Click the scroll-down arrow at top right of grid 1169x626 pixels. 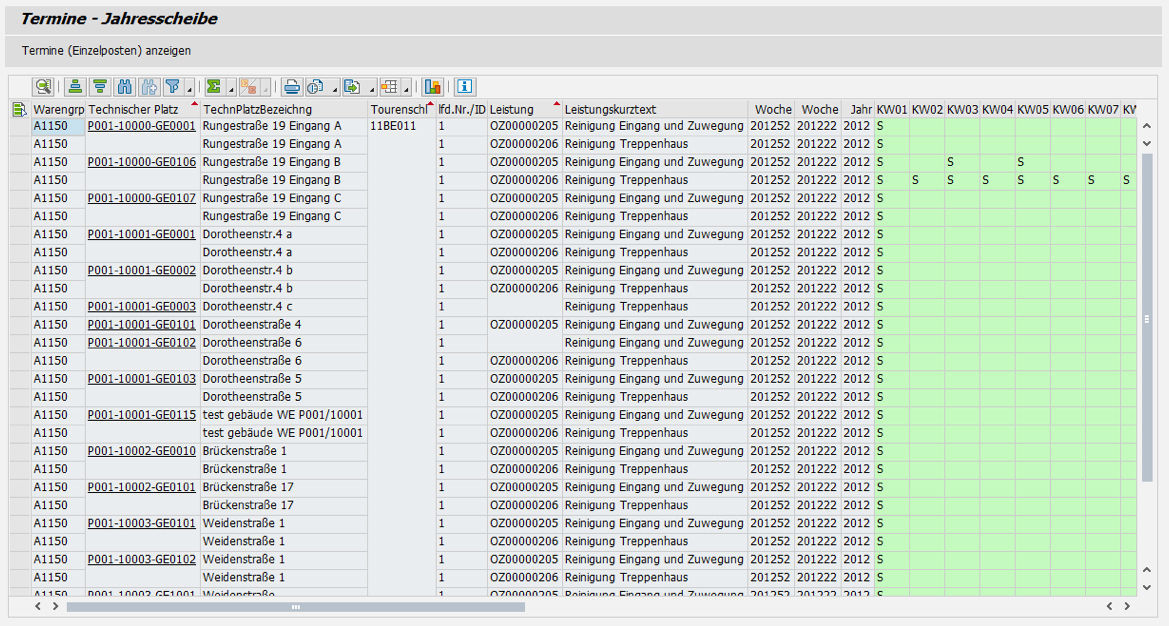pyautogui.click(x=1147, y=144)
